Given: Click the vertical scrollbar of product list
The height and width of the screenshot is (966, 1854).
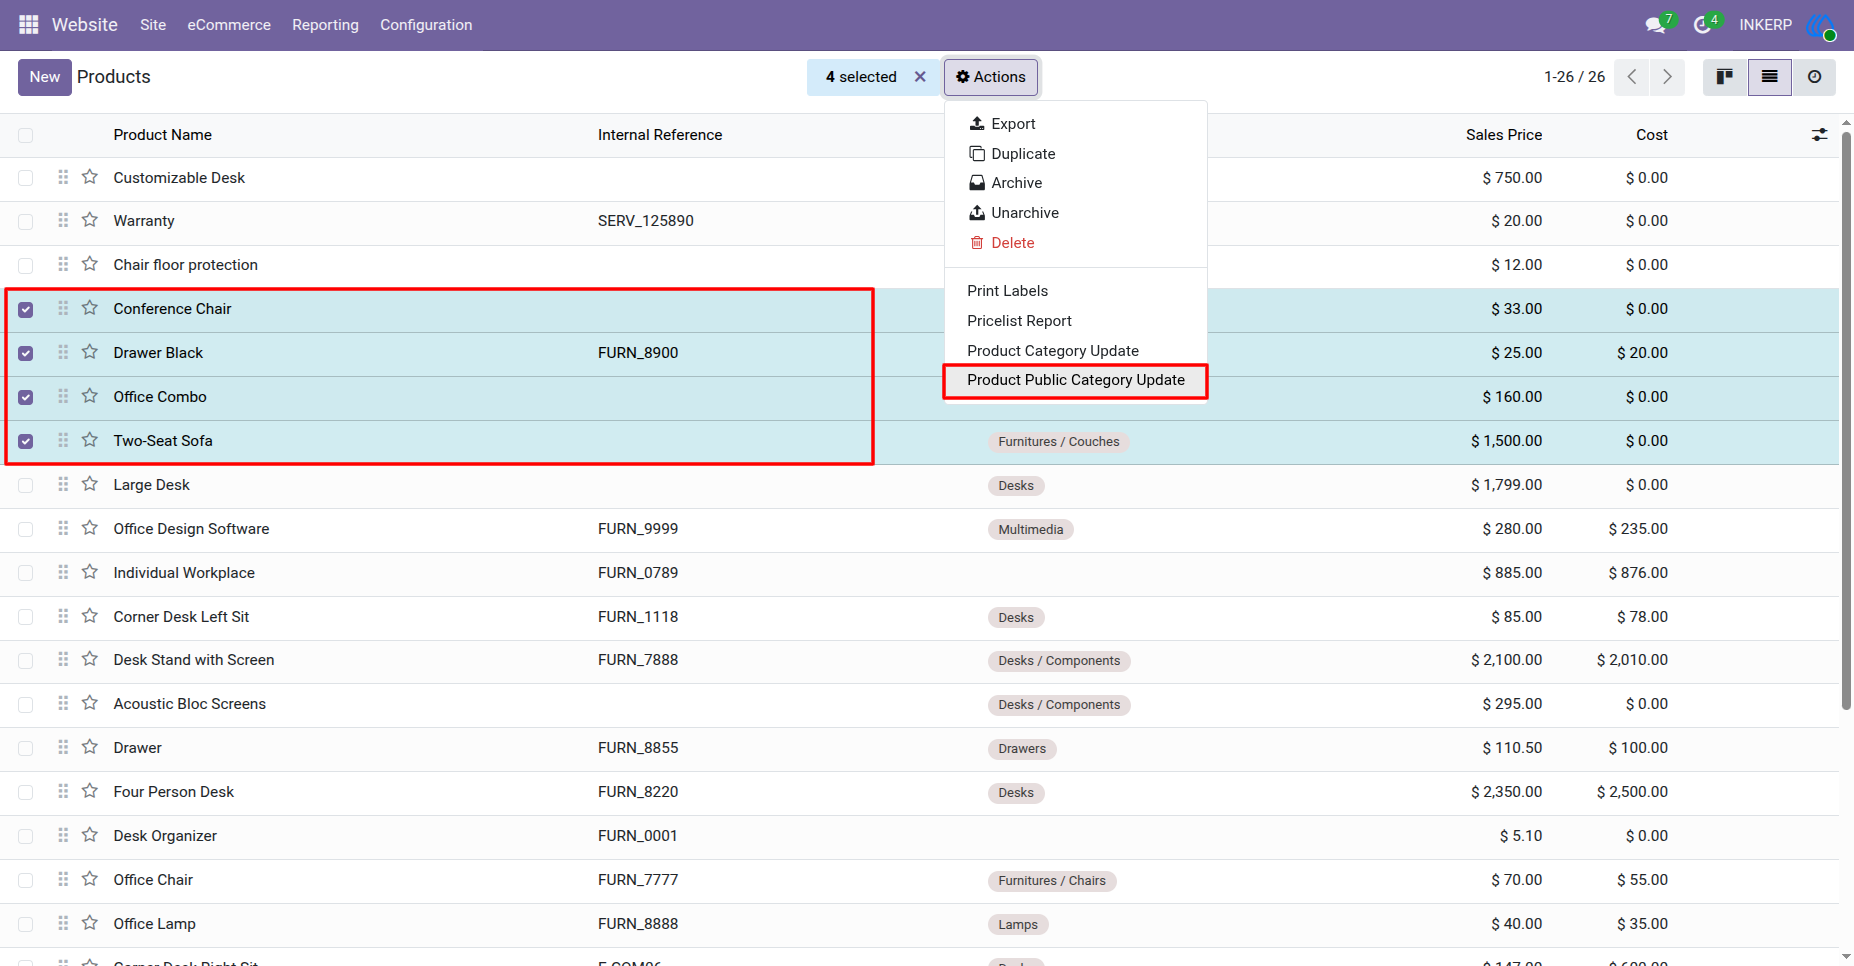Looking at the screenshot, I should pos(1846,420).
